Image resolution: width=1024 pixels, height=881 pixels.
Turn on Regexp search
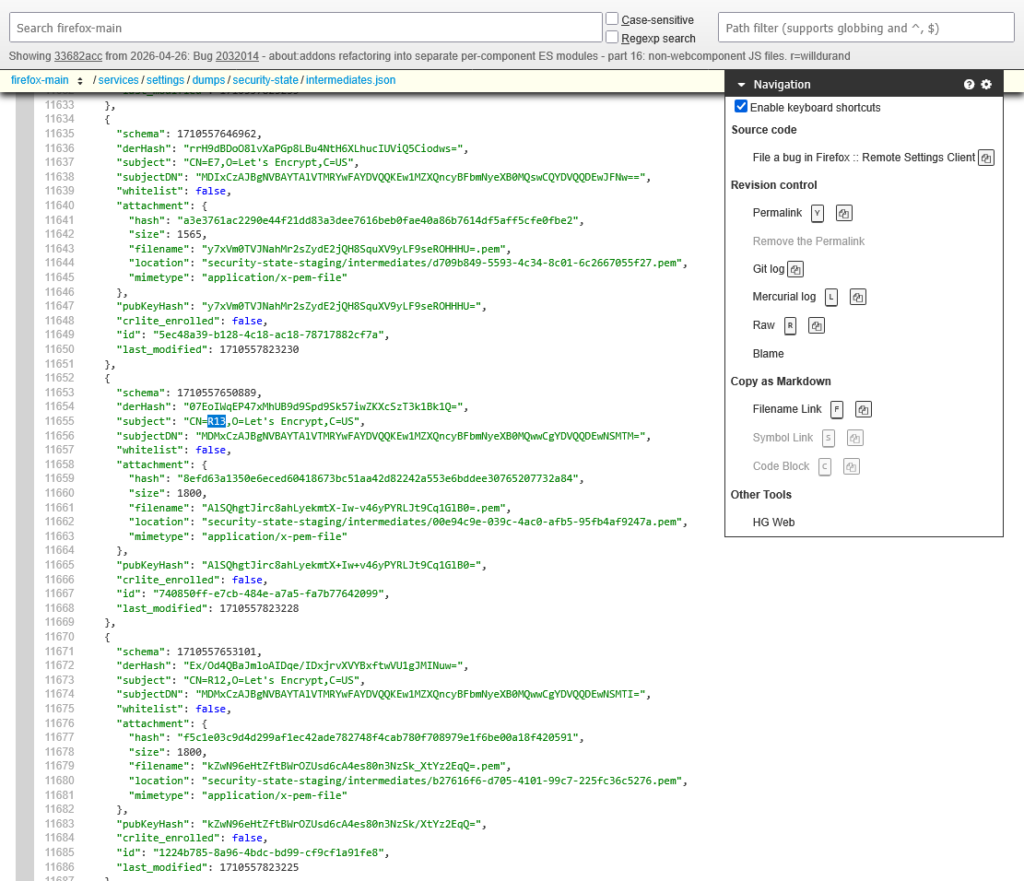point(612,38)
